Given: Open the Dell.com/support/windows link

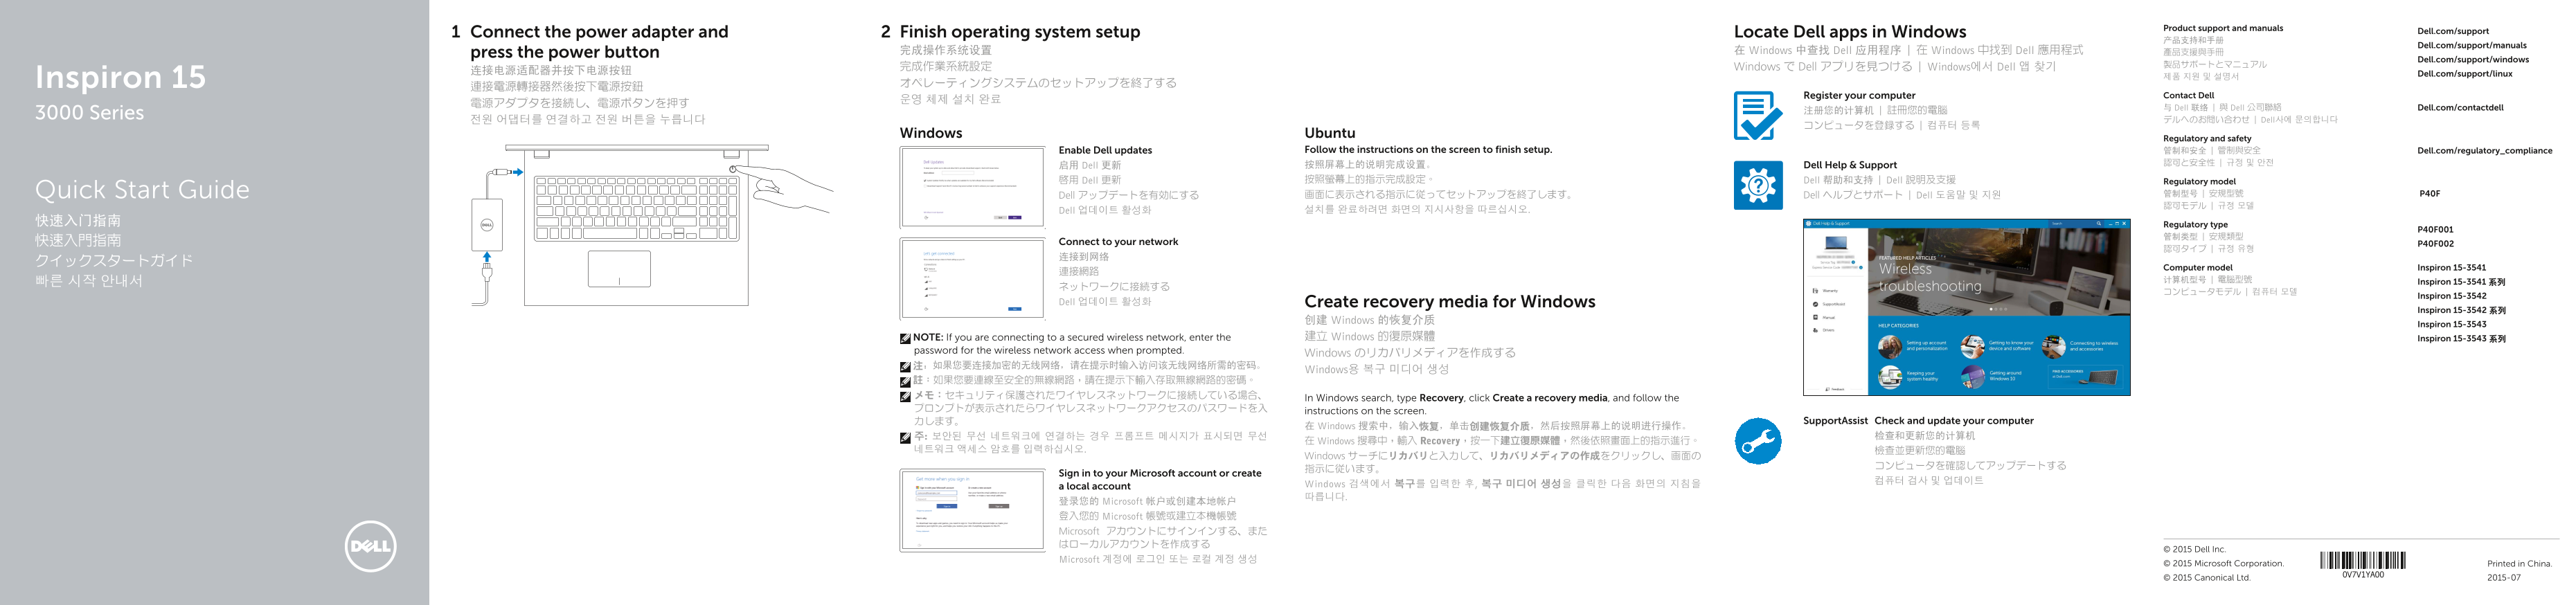Looking at the screenshot, I should pyautogui.click(x=2472, y=59).
